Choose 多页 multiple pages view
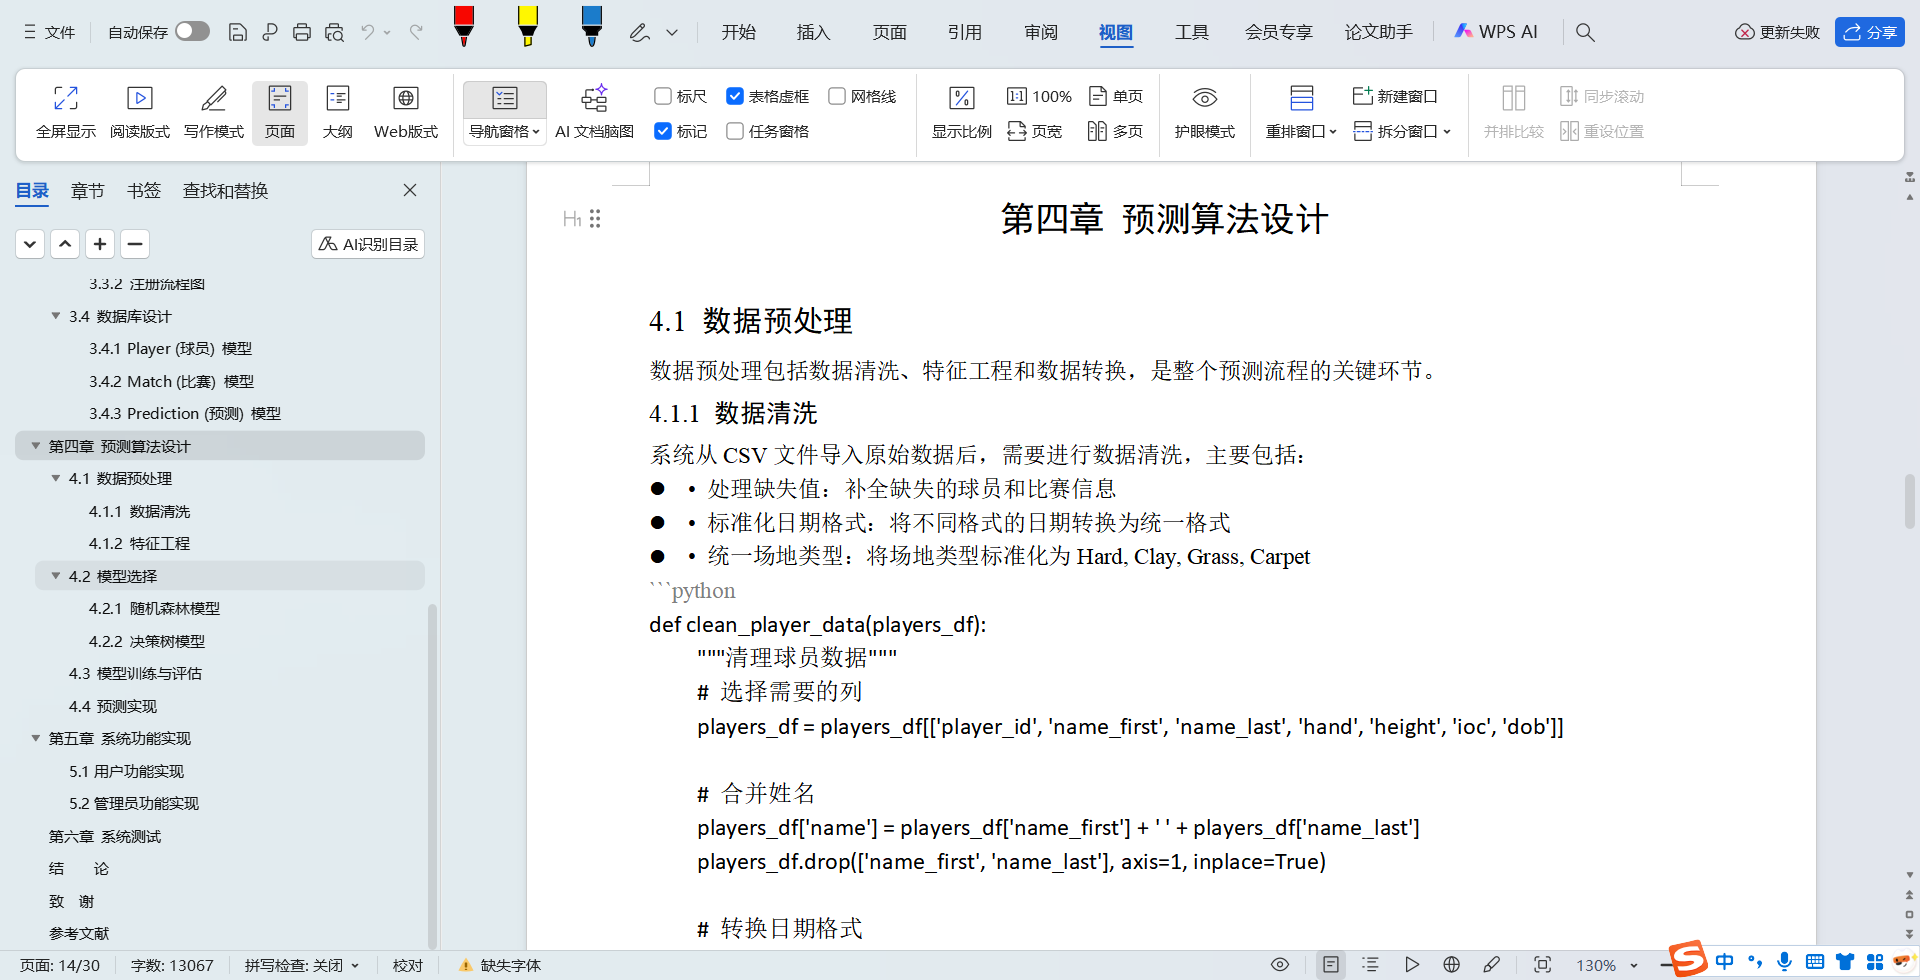1920x980 pixels. [1116, 131]
